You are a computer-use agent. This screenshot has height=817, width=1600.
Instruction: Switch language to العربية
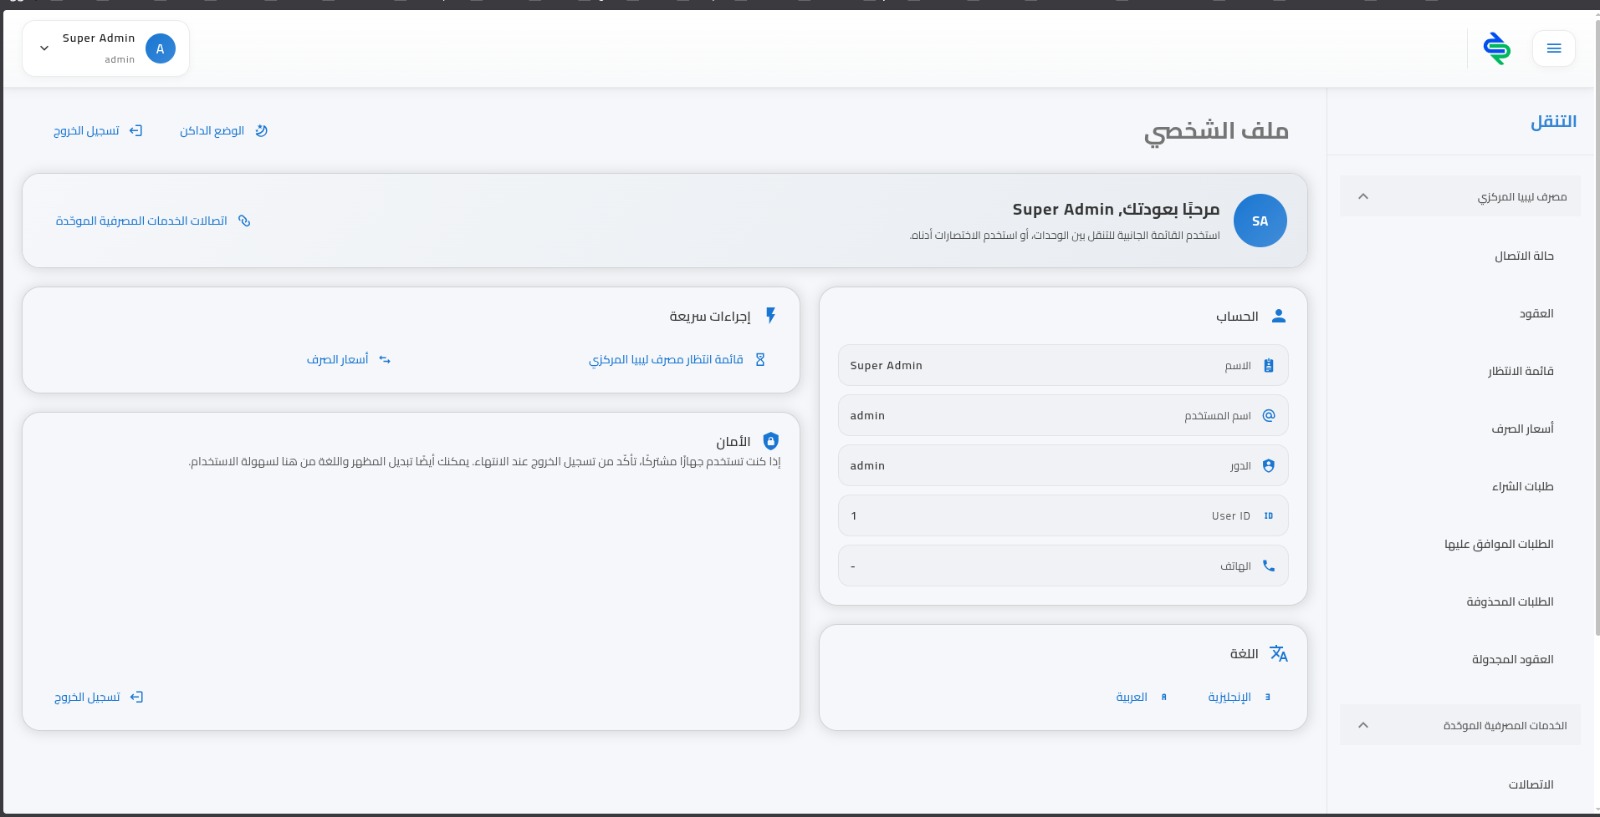pos(1140,697)
